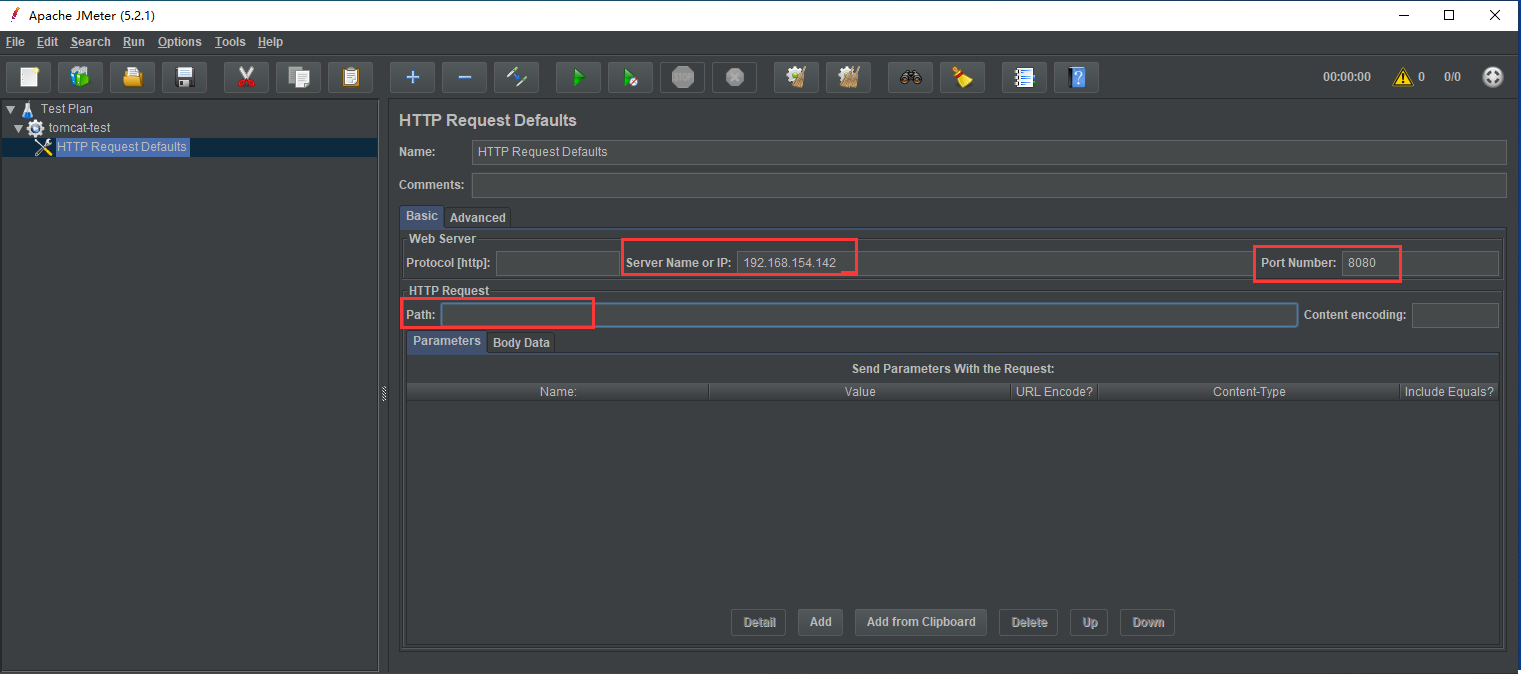Click the Toggle enable/disable icon
The height and width of the screenshot is (674, 1521).
coord(516,77)
